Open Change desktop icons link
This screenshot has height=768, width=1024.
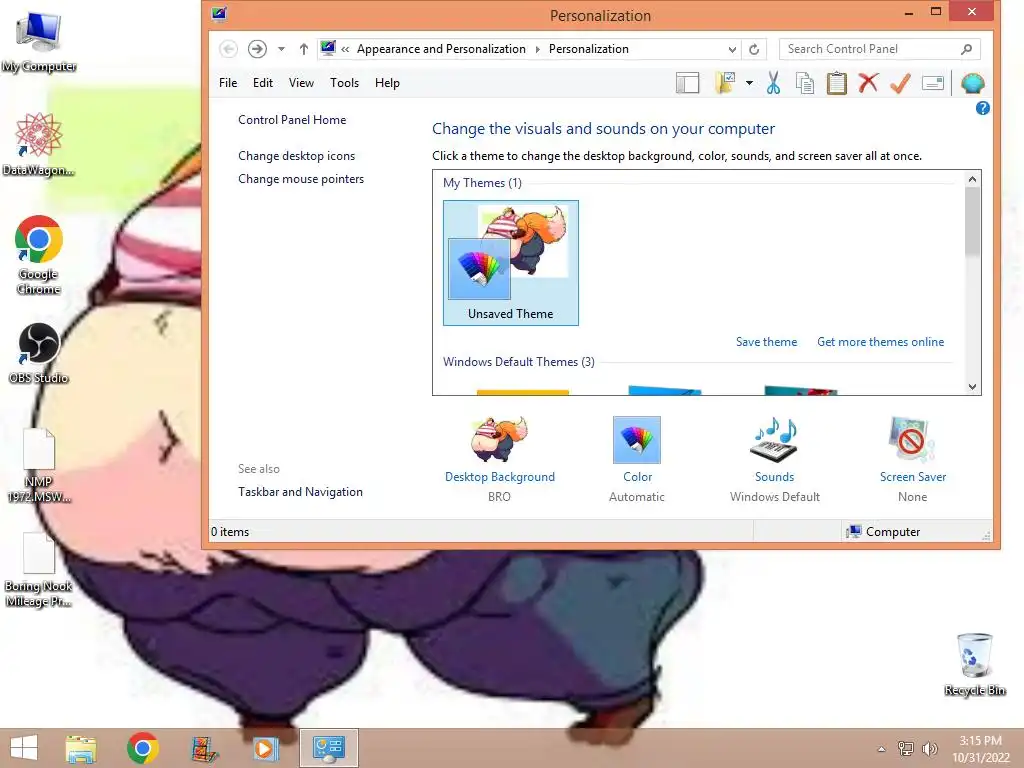[x=296, y=155]
